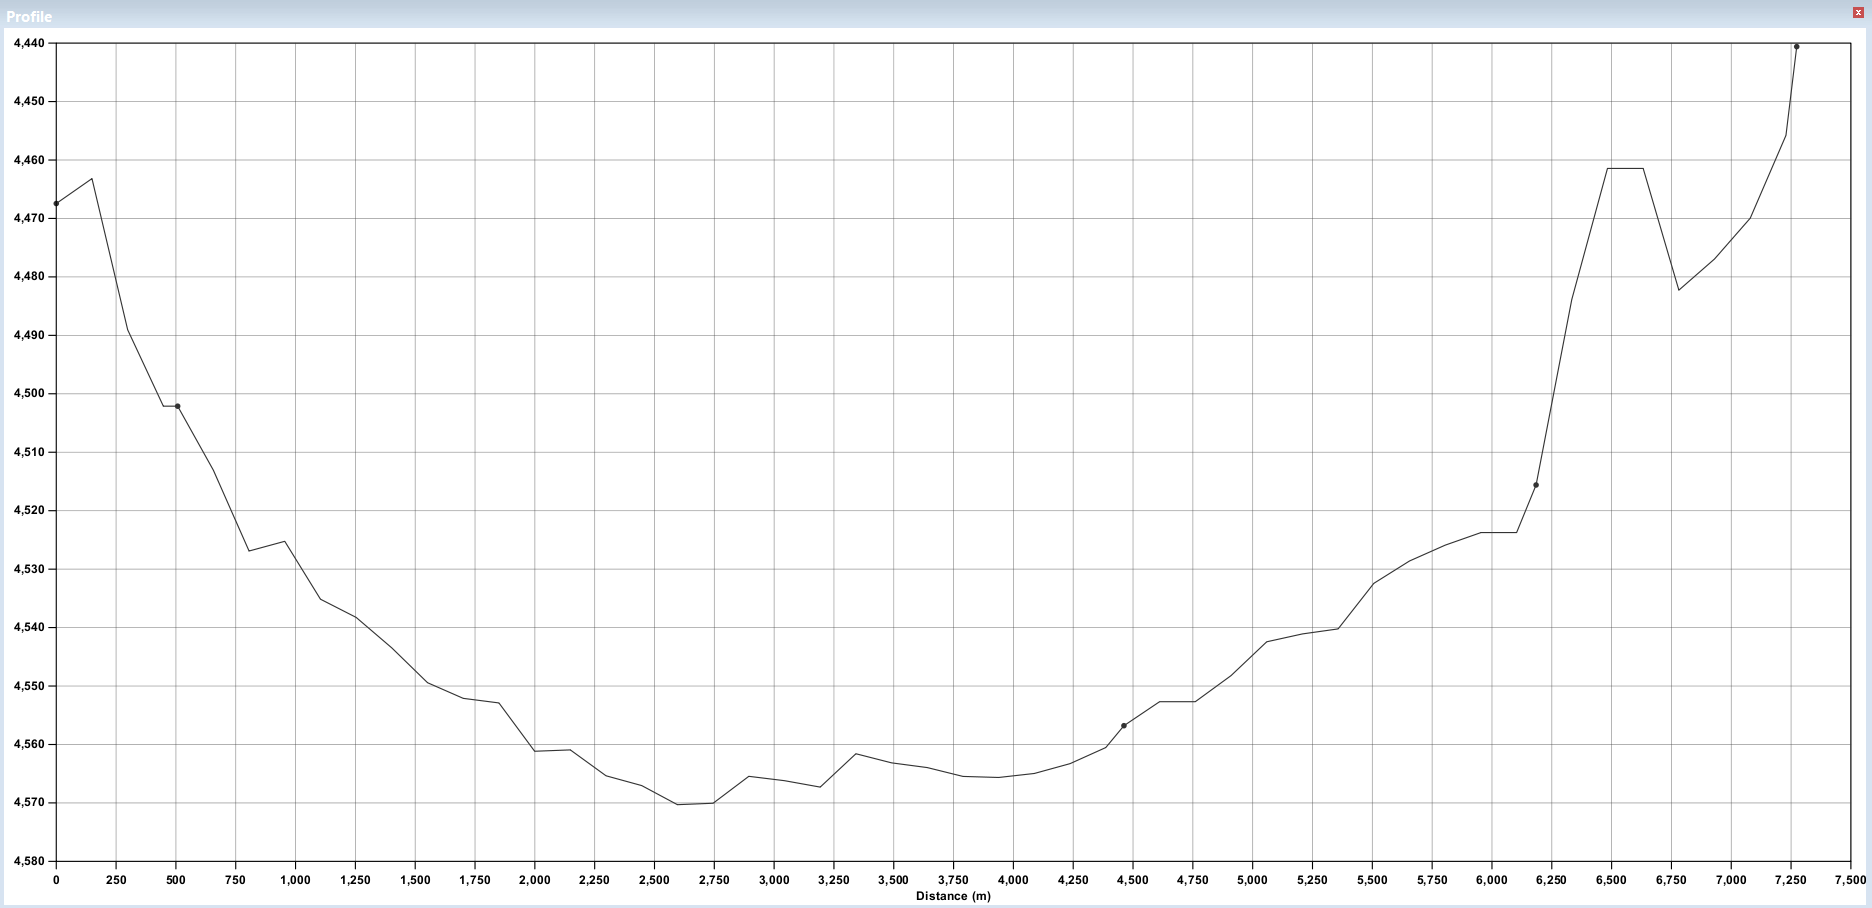Viewport: 1872px width, 908px height.
Task: Select the profile point at distance 0
Action: pos(56,204)
